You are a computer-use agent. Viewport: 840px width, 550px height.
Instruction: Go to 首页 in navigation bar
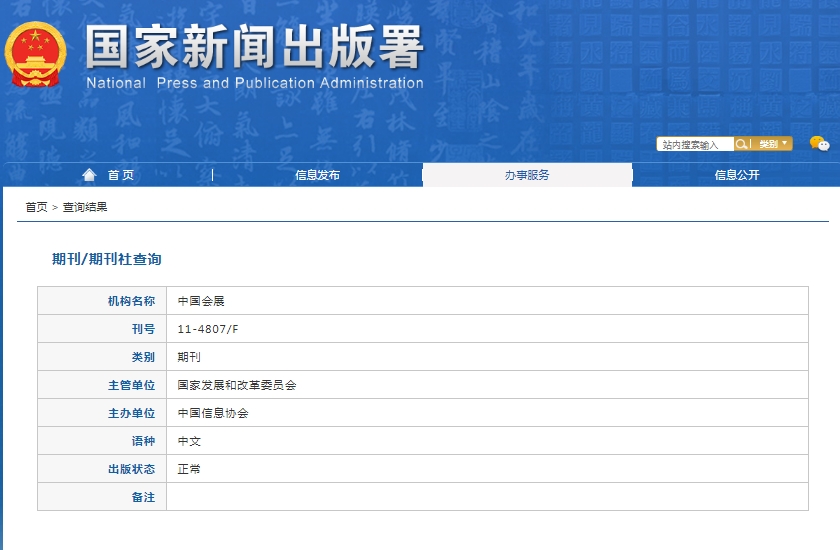(121, 175)
